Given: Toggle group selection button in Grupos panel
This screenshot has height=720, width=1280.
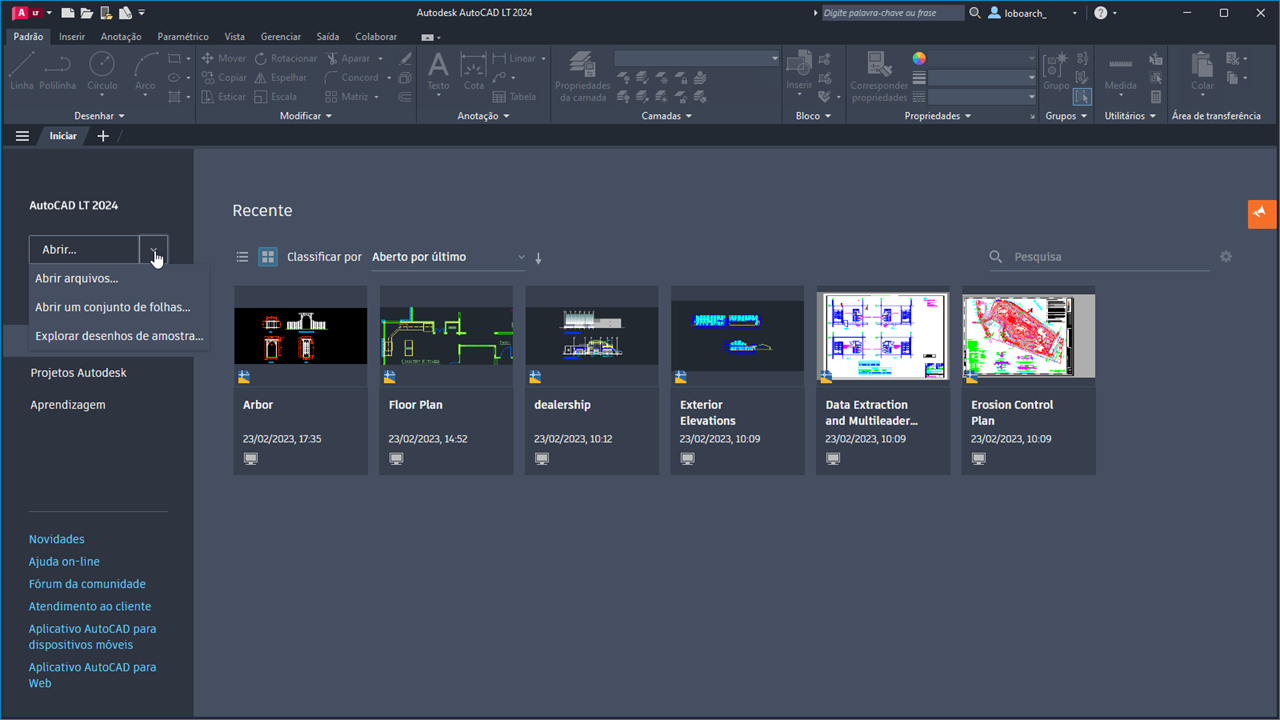Looking at the screenshot, I should click(1082, 97).
